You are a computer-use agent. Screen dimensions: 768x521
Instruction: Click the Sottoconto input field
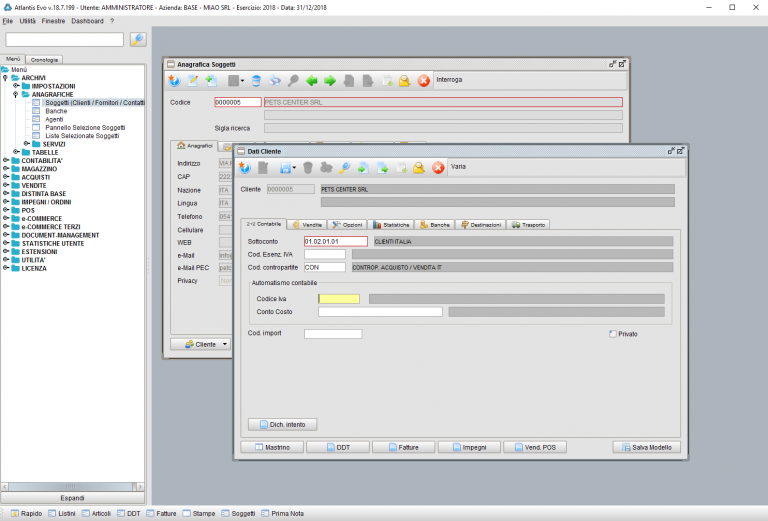click(336, 241)
